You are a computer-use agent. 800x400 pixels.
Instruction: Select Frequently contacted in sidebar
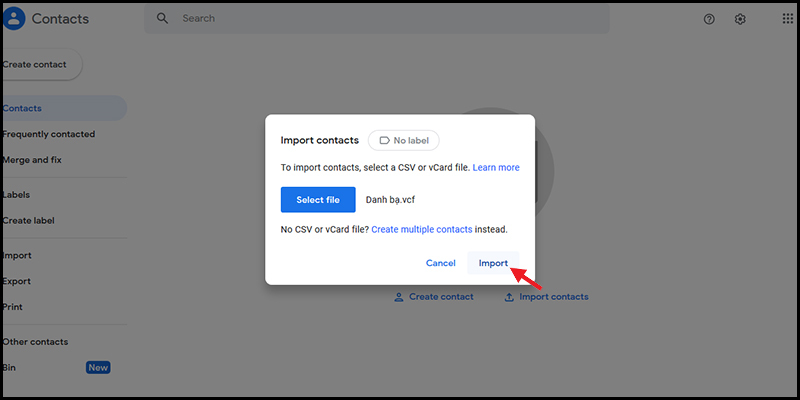click(x=49, y=134)
